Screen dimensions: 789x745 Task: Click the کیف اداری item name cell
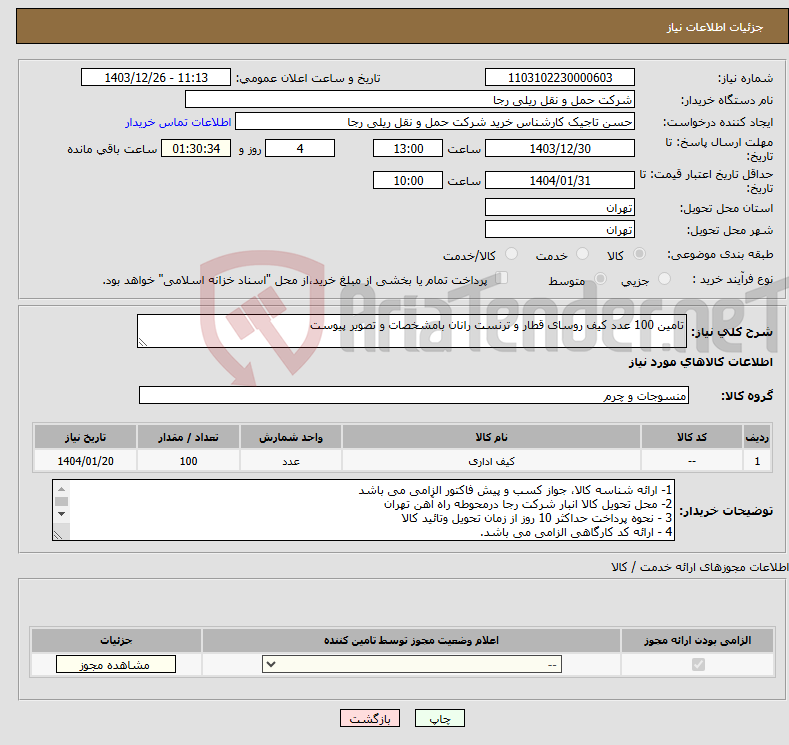click(491, 461)
